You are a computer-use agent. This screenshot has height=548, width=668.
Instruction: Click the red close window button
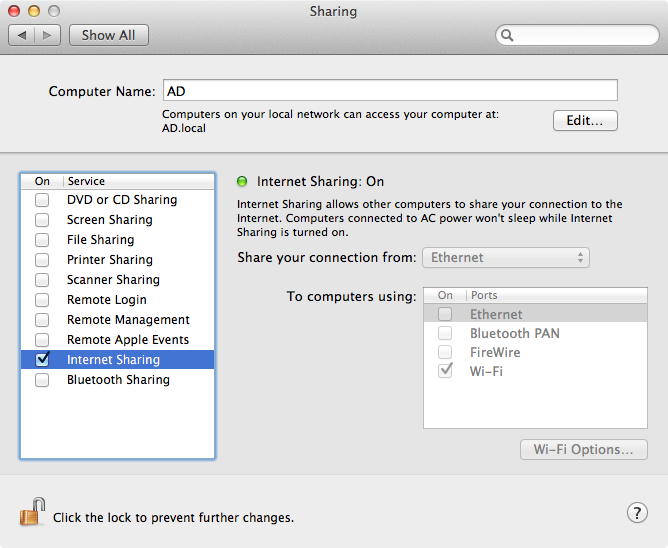pos(14,11)
